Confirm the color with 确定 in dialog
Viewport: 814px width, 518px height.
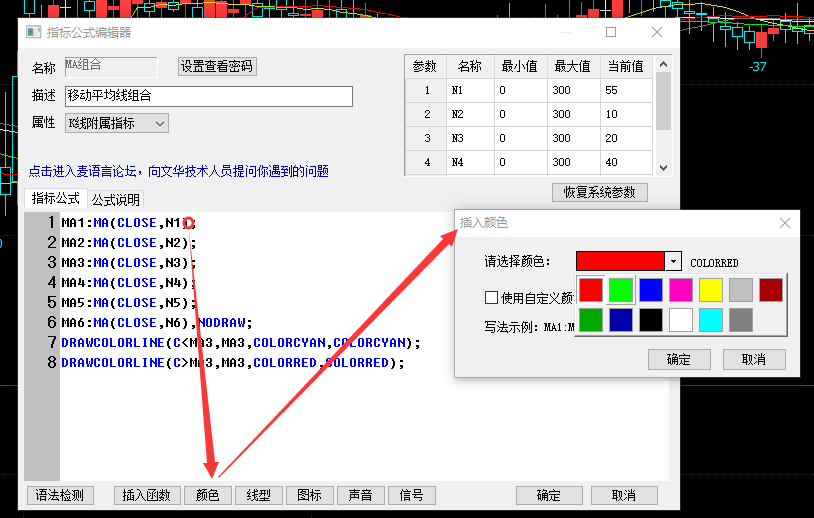[x=679, y=359]
